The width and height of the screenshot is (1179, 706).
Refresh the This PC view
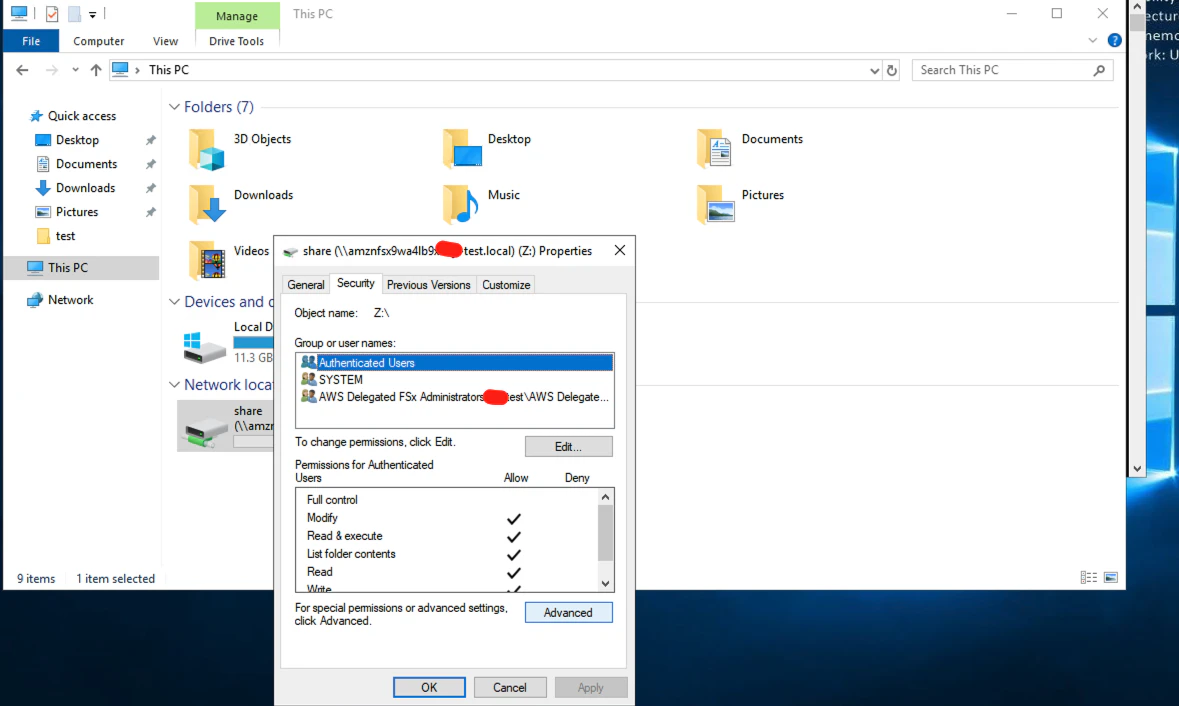[x=892, y=71]
